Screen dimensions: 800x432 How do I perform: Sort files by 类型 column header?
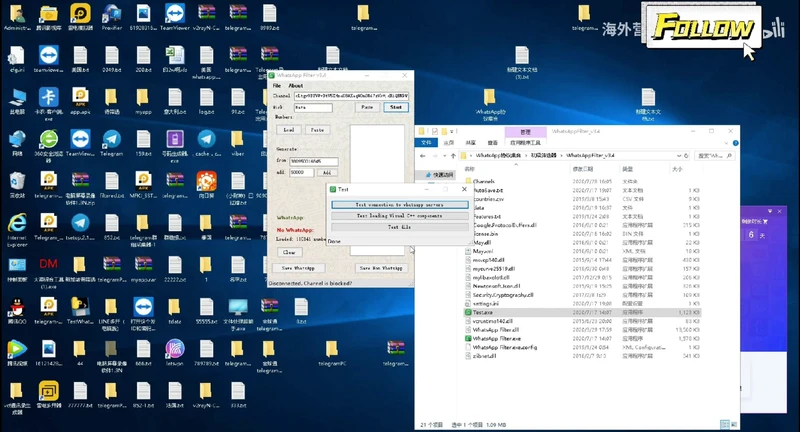click(x=627, y=169)
